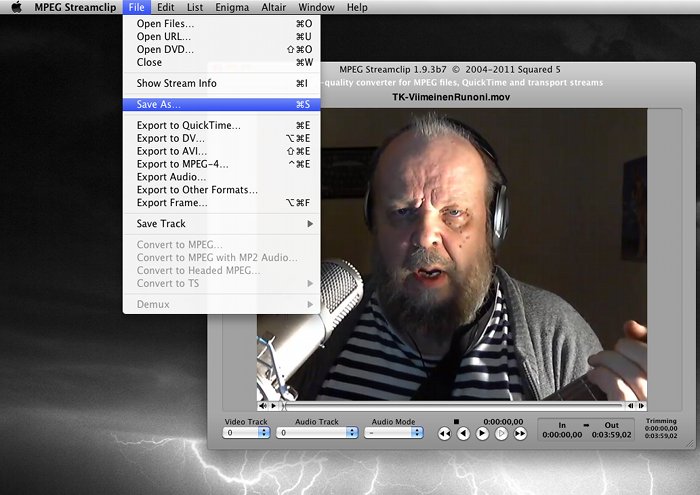Open the Apple menu
700x495 pixels.
17,7
